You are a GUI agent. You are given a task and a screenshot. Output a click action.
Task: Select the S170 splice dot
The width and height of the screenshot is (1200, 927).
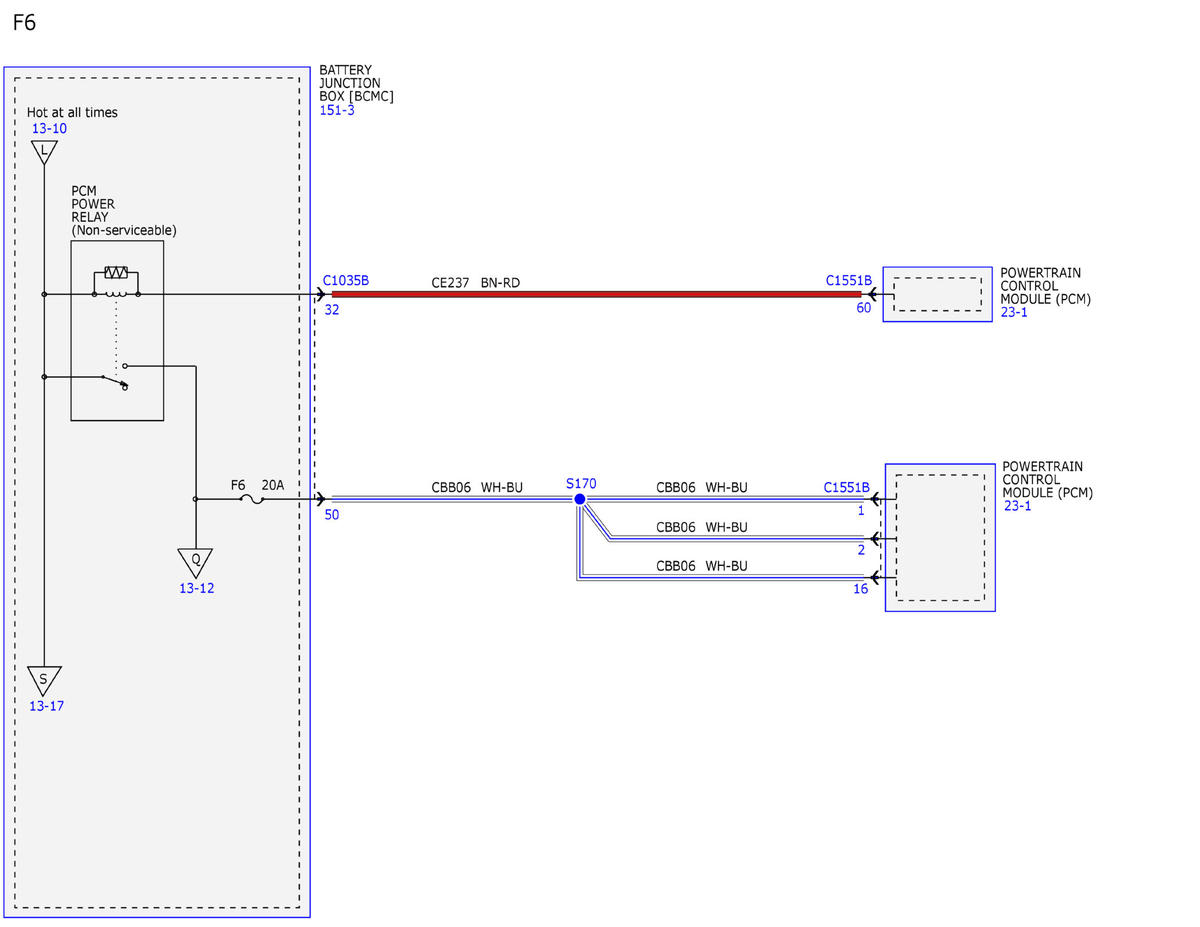(x=579, y=498)
